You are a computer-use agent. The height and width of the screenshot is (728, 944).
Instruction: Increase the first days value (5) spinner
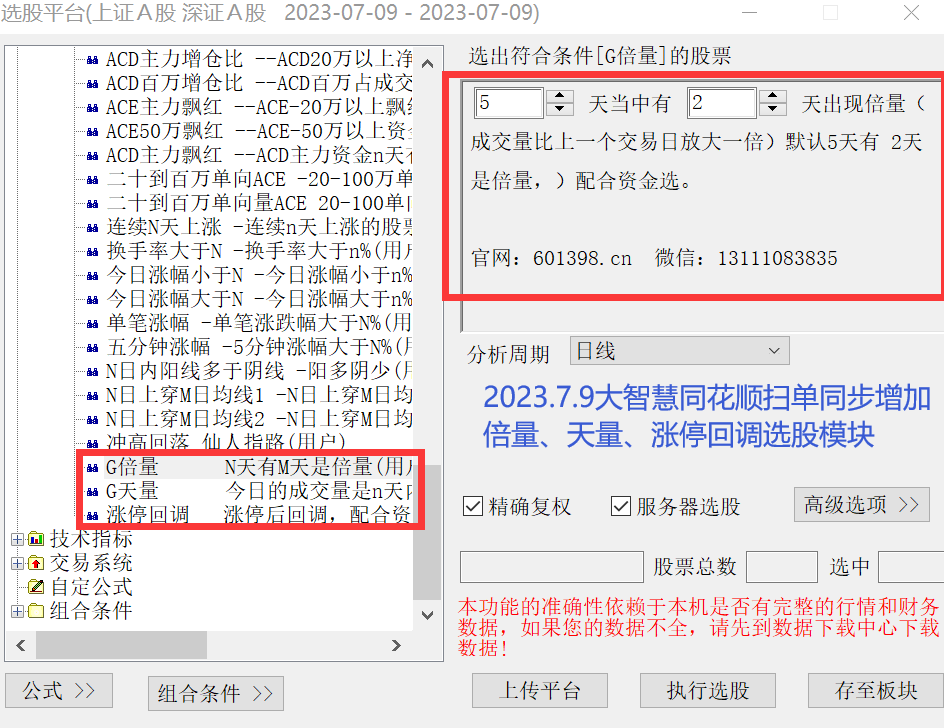click(559, 96)
